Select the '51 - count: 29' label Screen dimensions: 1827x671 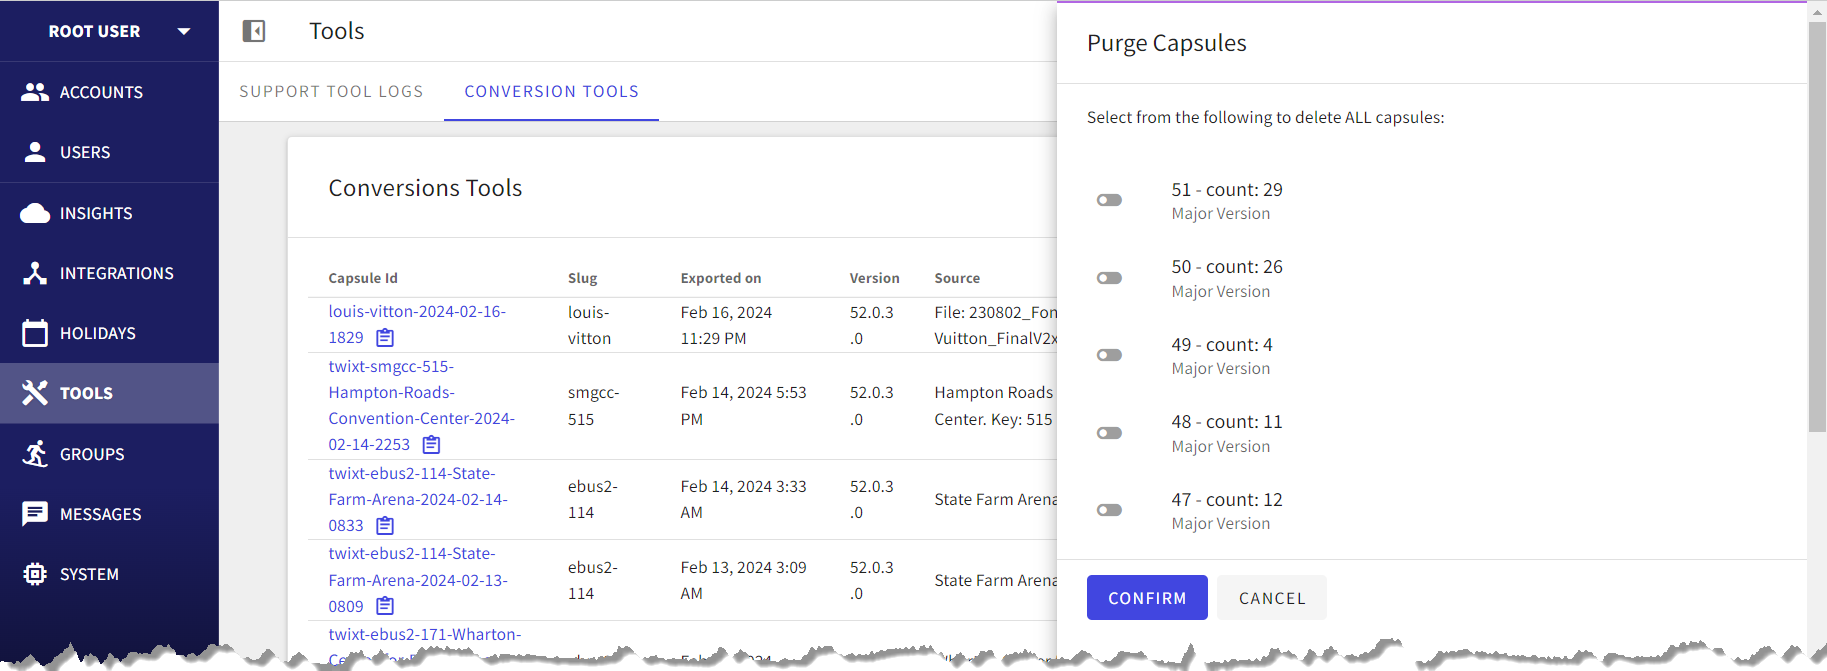pyautogui.click(x=1227, y=190)
